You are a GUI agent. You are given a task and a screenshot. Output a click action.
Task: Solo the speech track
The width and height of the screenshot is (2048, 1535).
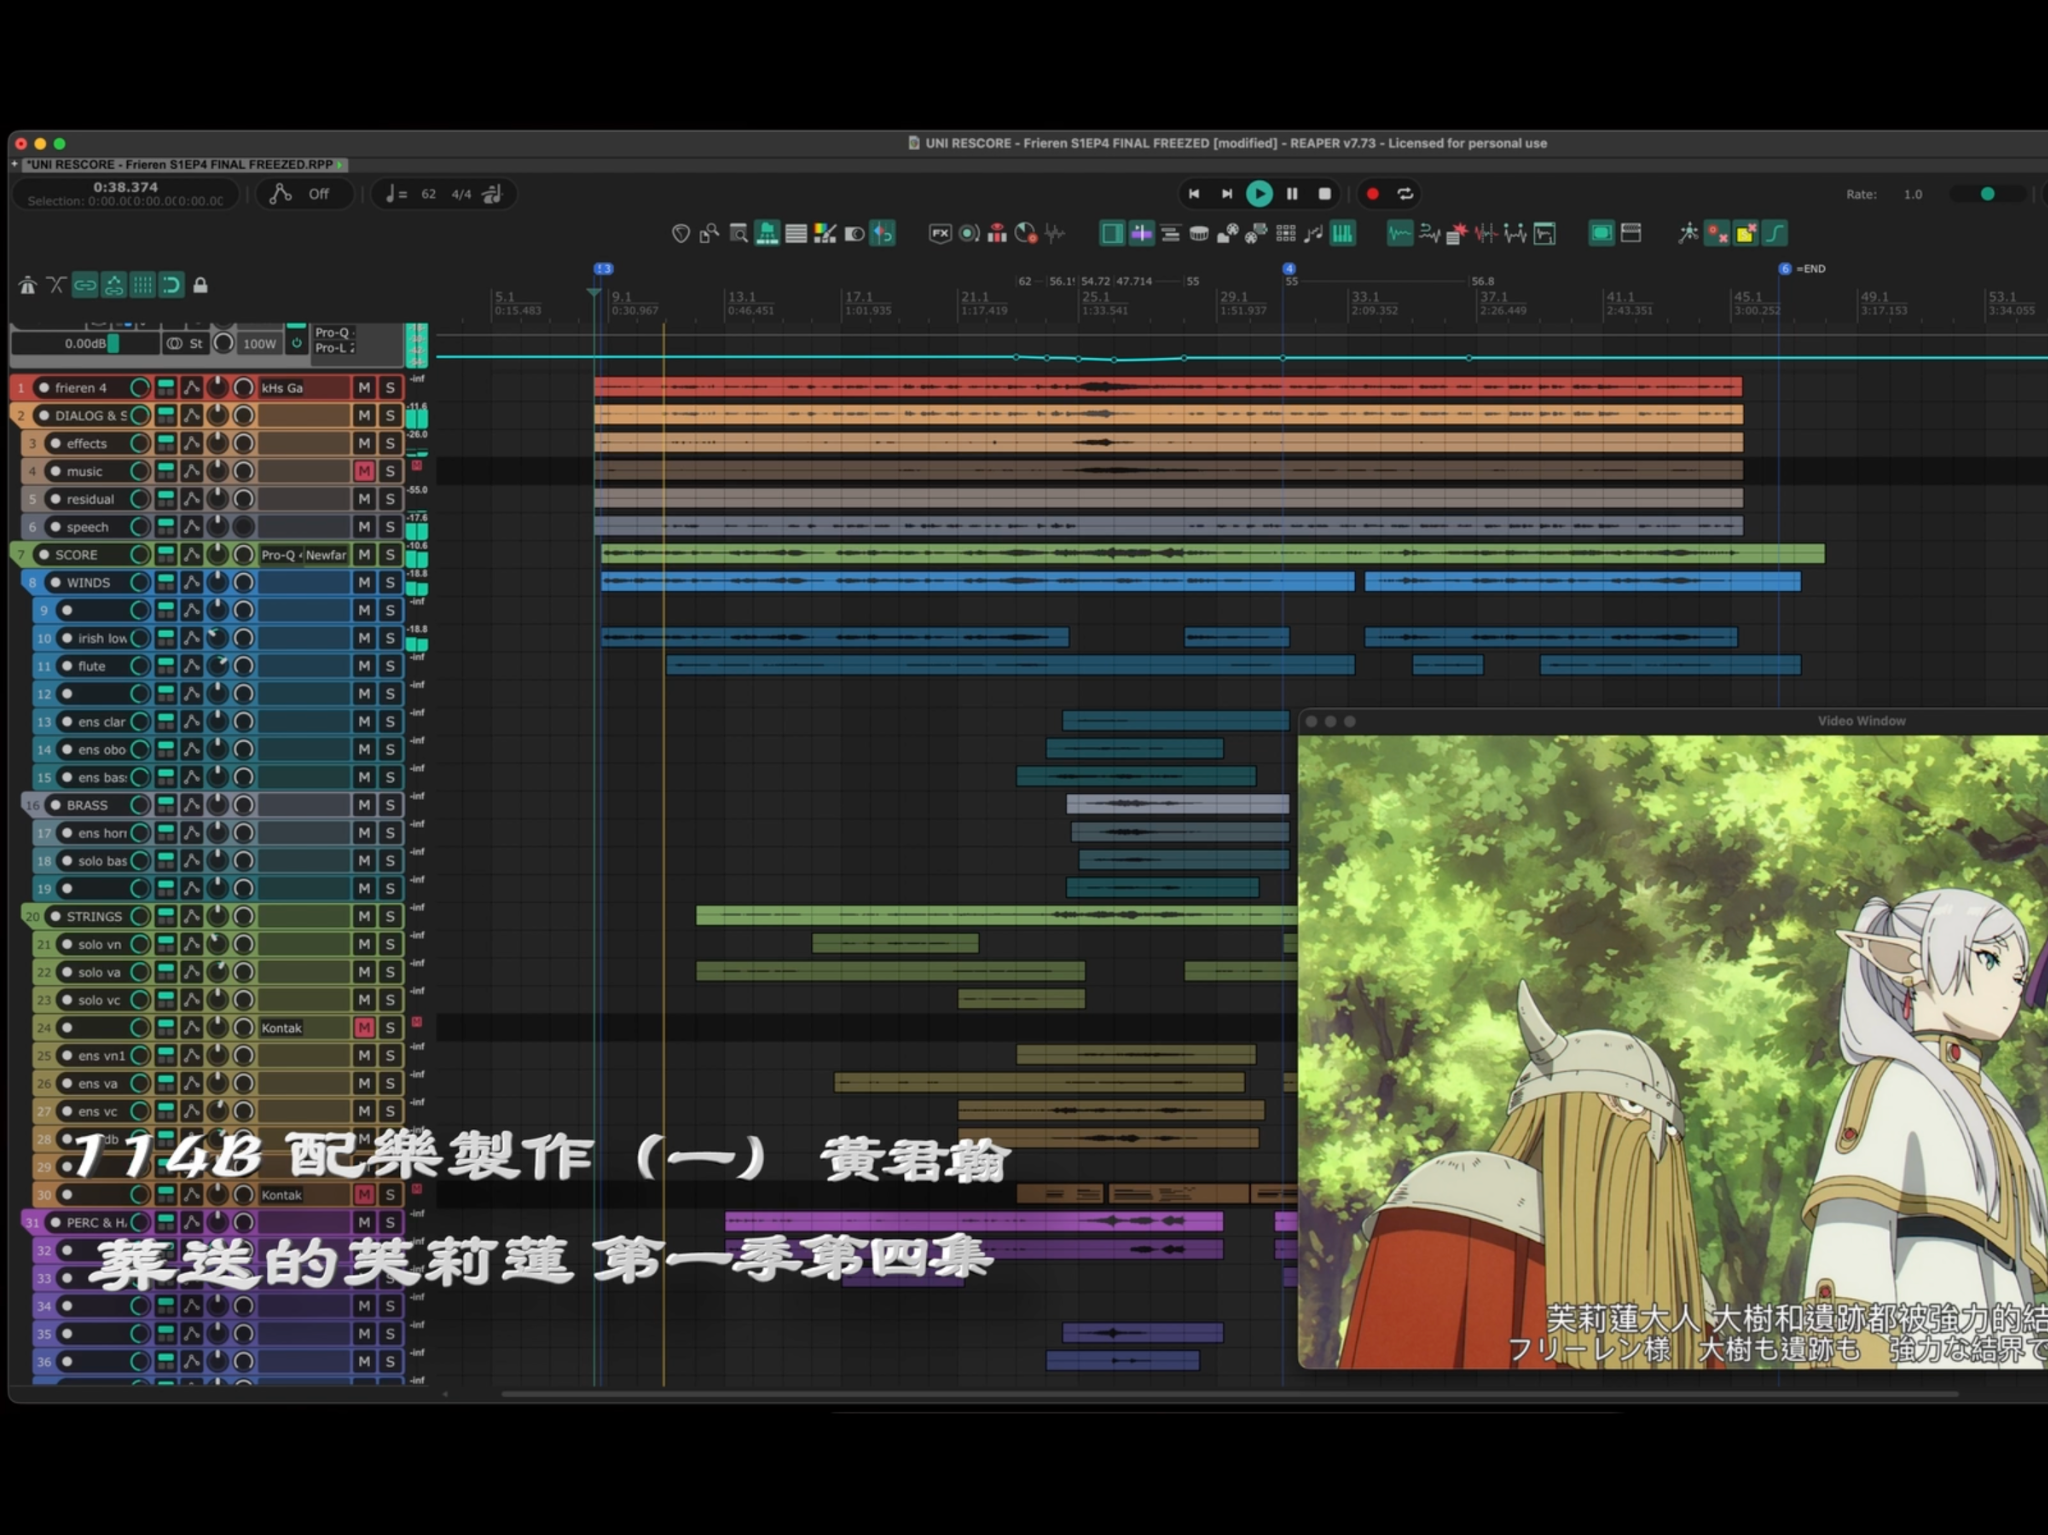pyautogui.click(x=390, y=527)
